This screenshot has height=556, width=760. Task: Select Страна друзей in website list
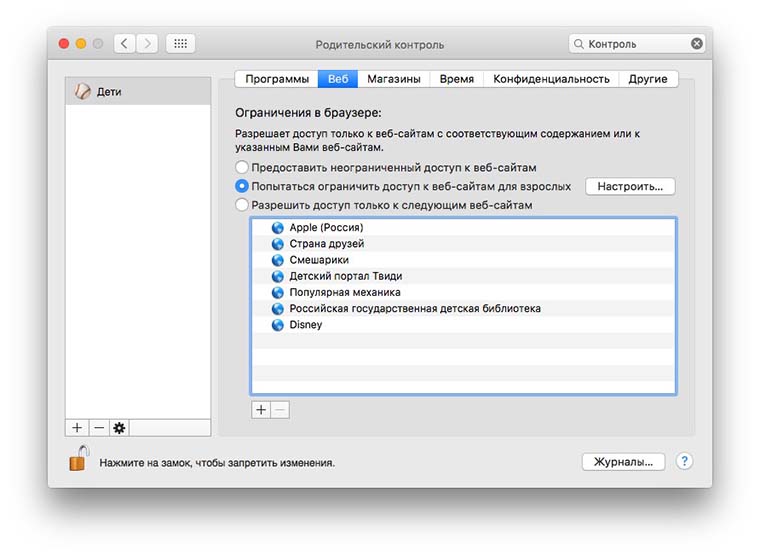463,244
